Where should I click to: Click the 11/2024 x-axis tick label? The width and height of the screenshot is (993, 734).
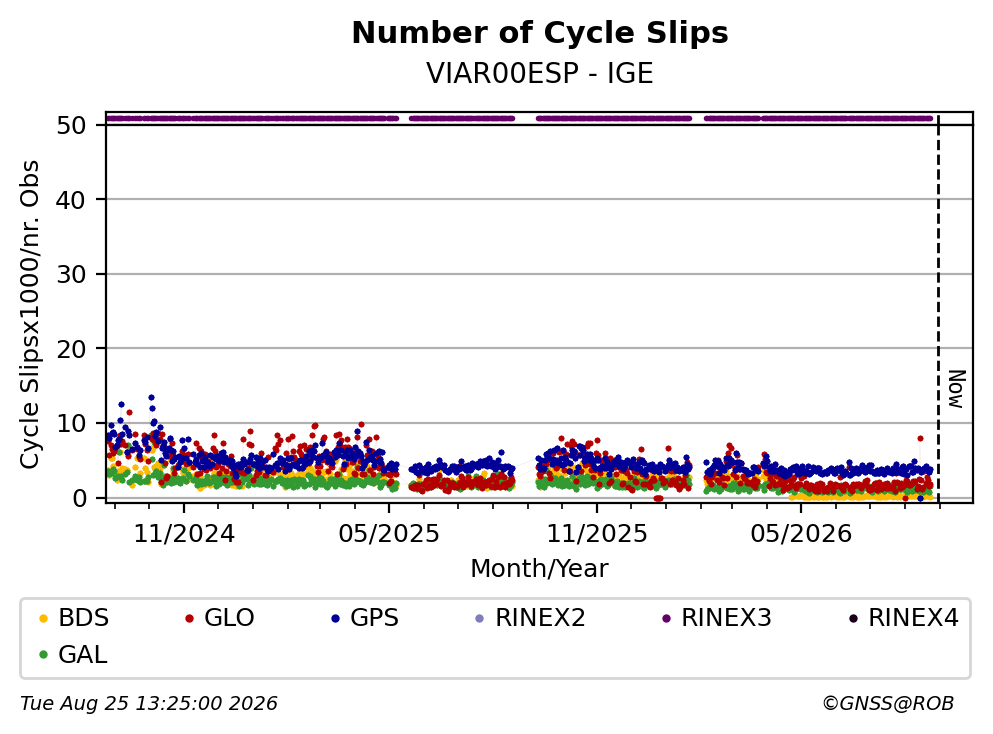(x=184, y=534)
